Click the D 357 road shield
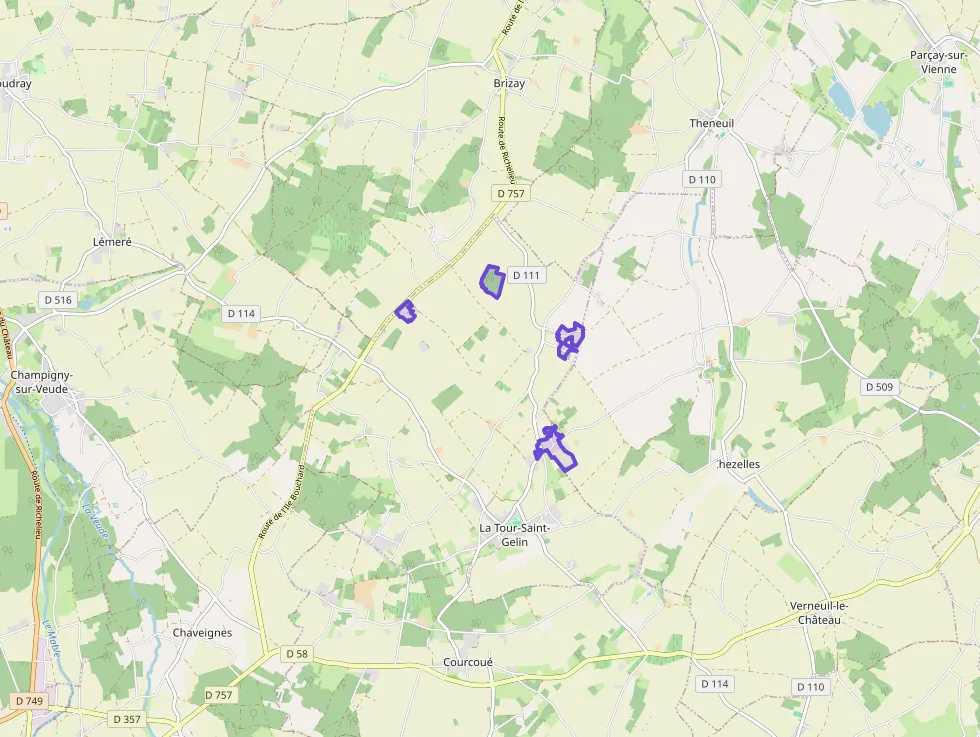The width and height of the screenshot is (980, 737). coord(127,719)
